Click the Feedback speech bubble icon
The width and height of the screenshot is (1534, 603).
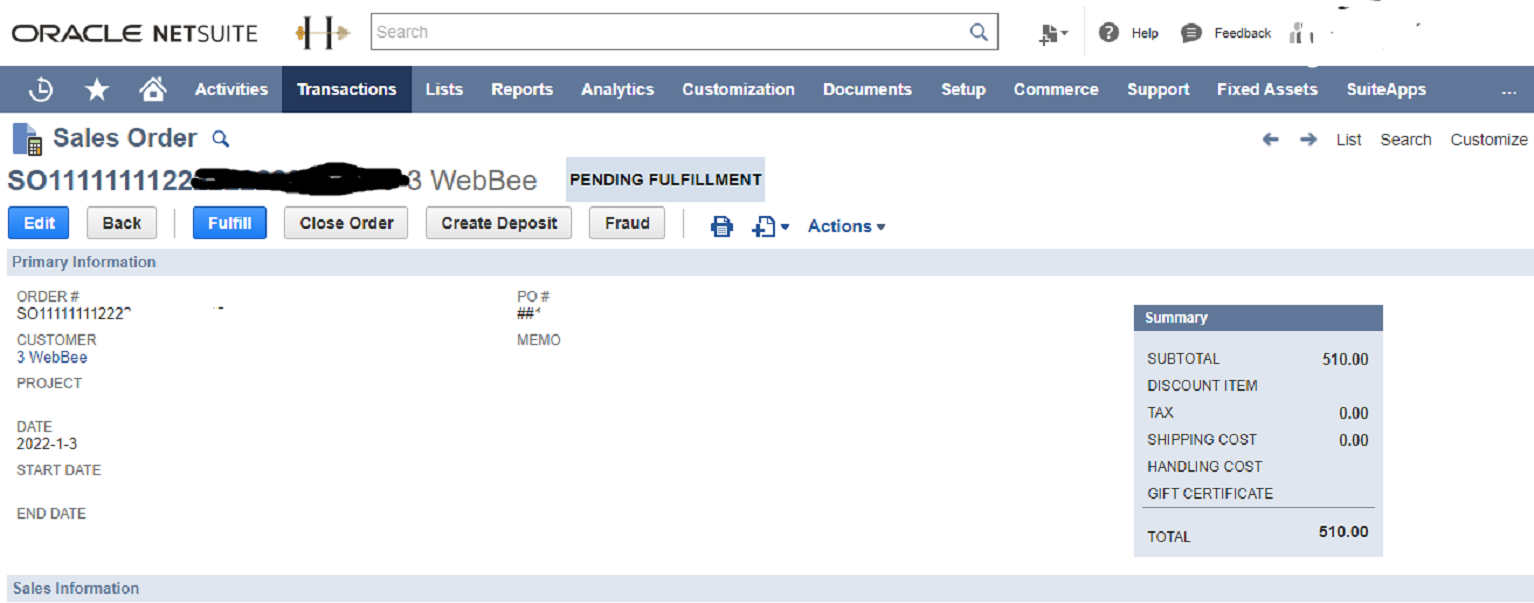coord(1191,33)
